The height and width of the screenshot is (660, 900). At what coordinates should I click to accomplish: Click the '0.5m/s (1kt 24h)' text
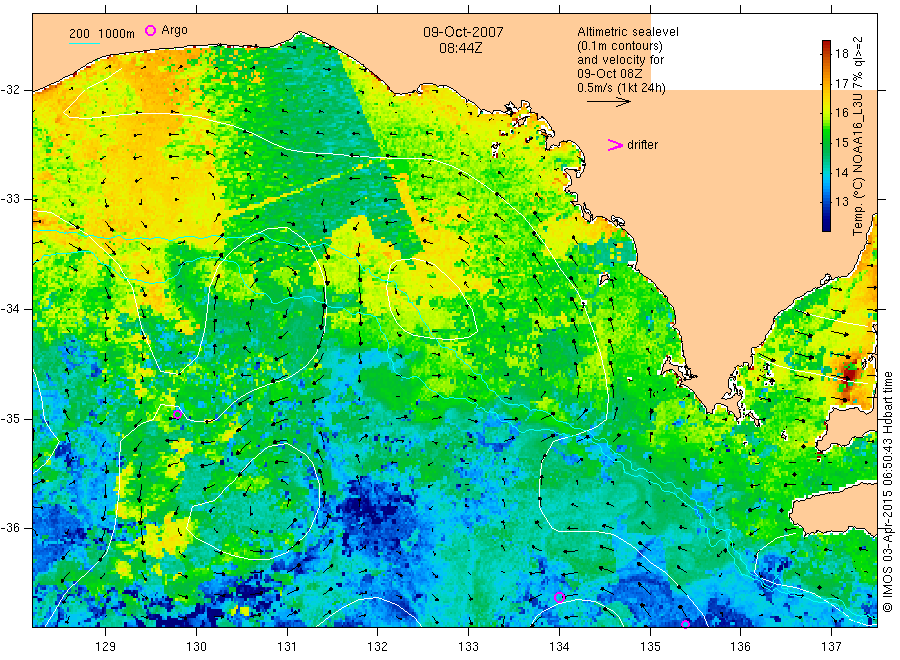pos(621,88)
